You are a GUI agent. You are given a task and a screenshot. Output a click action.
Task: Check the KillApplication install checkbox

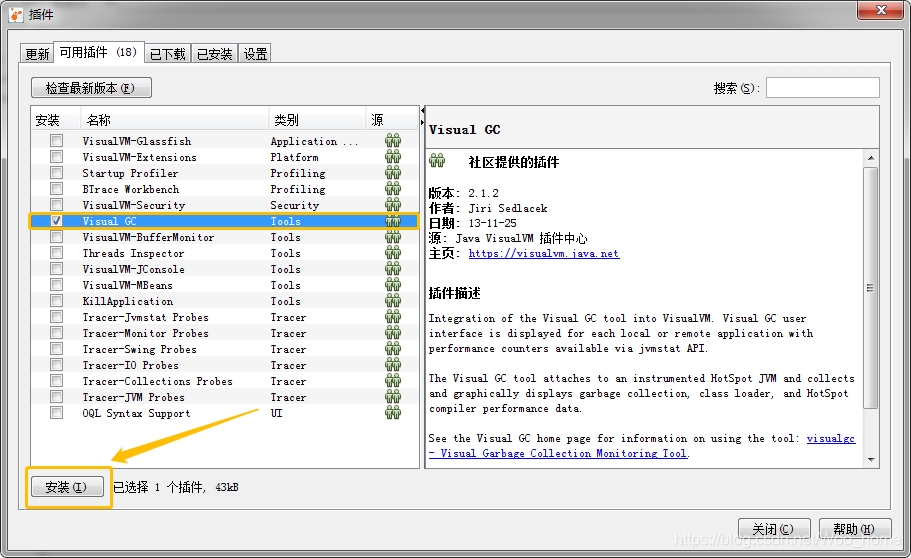click(56, 301)
